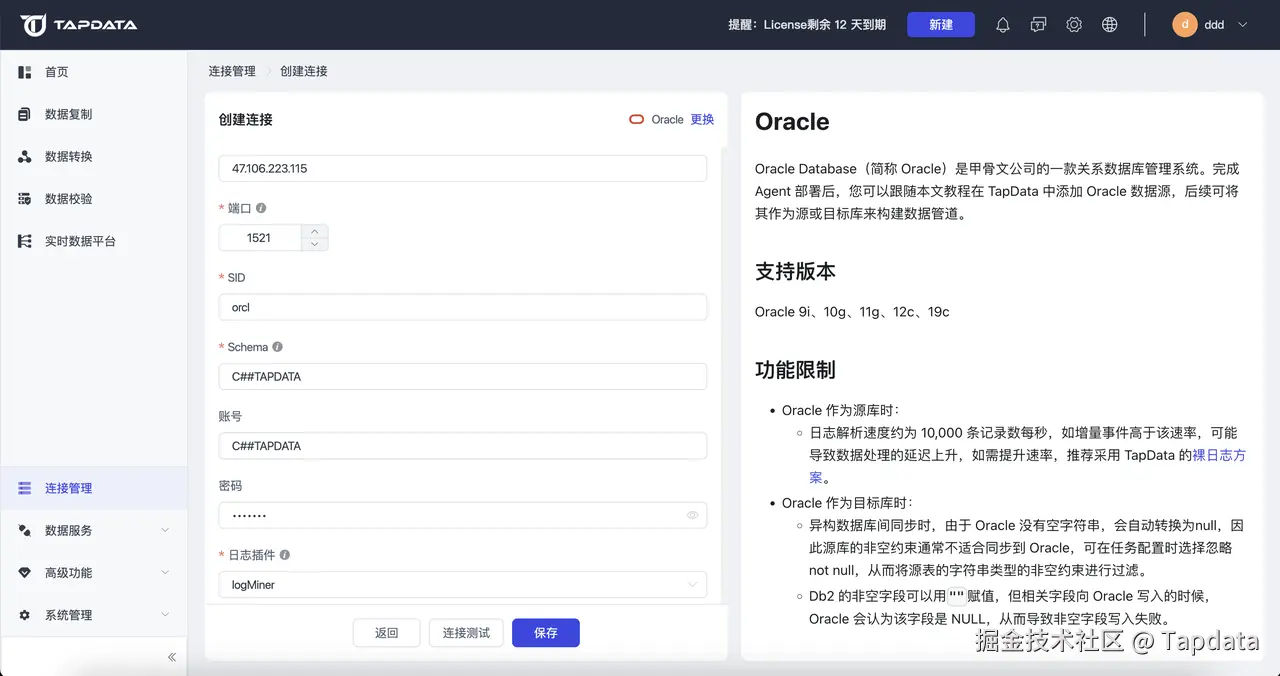This screenshot has height=676, width=1280.
Task: Collapse the sidebar with the double-arrow icon
Action: coord(171,657)
